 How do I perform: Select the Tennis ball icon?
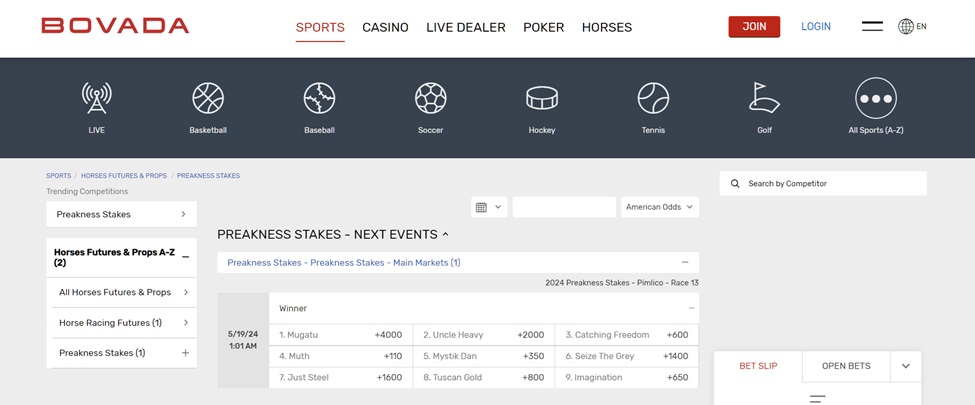[652, 98]
